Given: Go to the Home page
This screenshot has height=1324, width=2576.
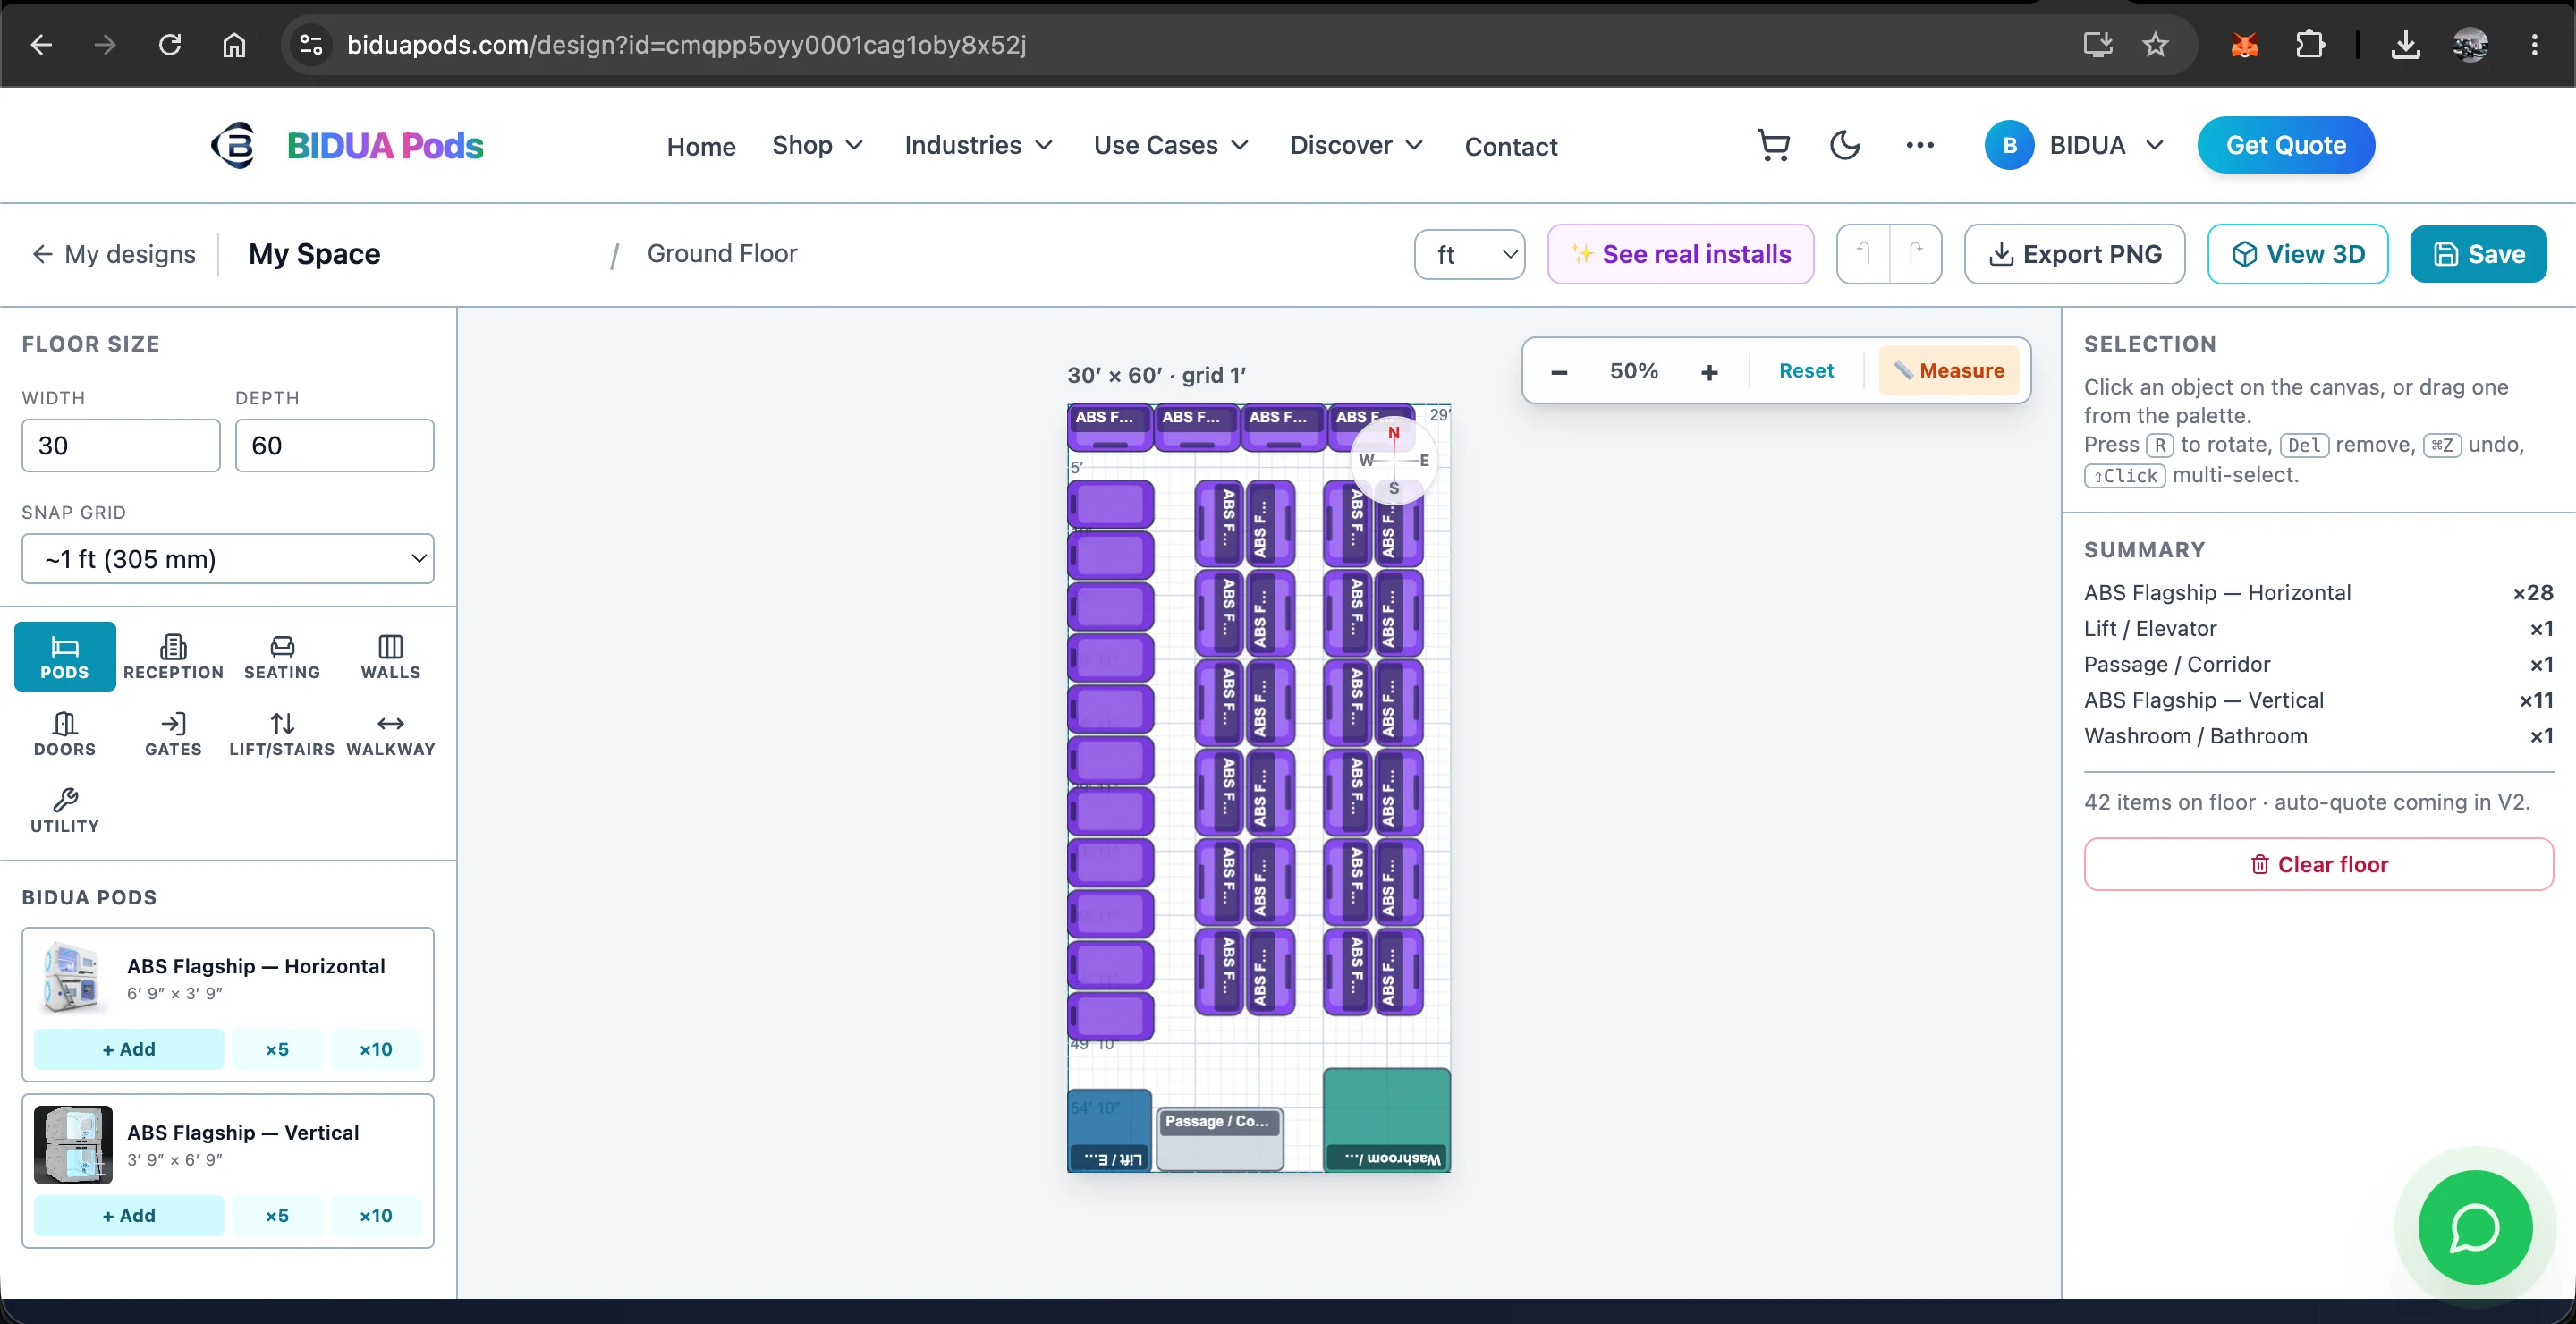Looking at the screenshot, I should coord(701,147).
